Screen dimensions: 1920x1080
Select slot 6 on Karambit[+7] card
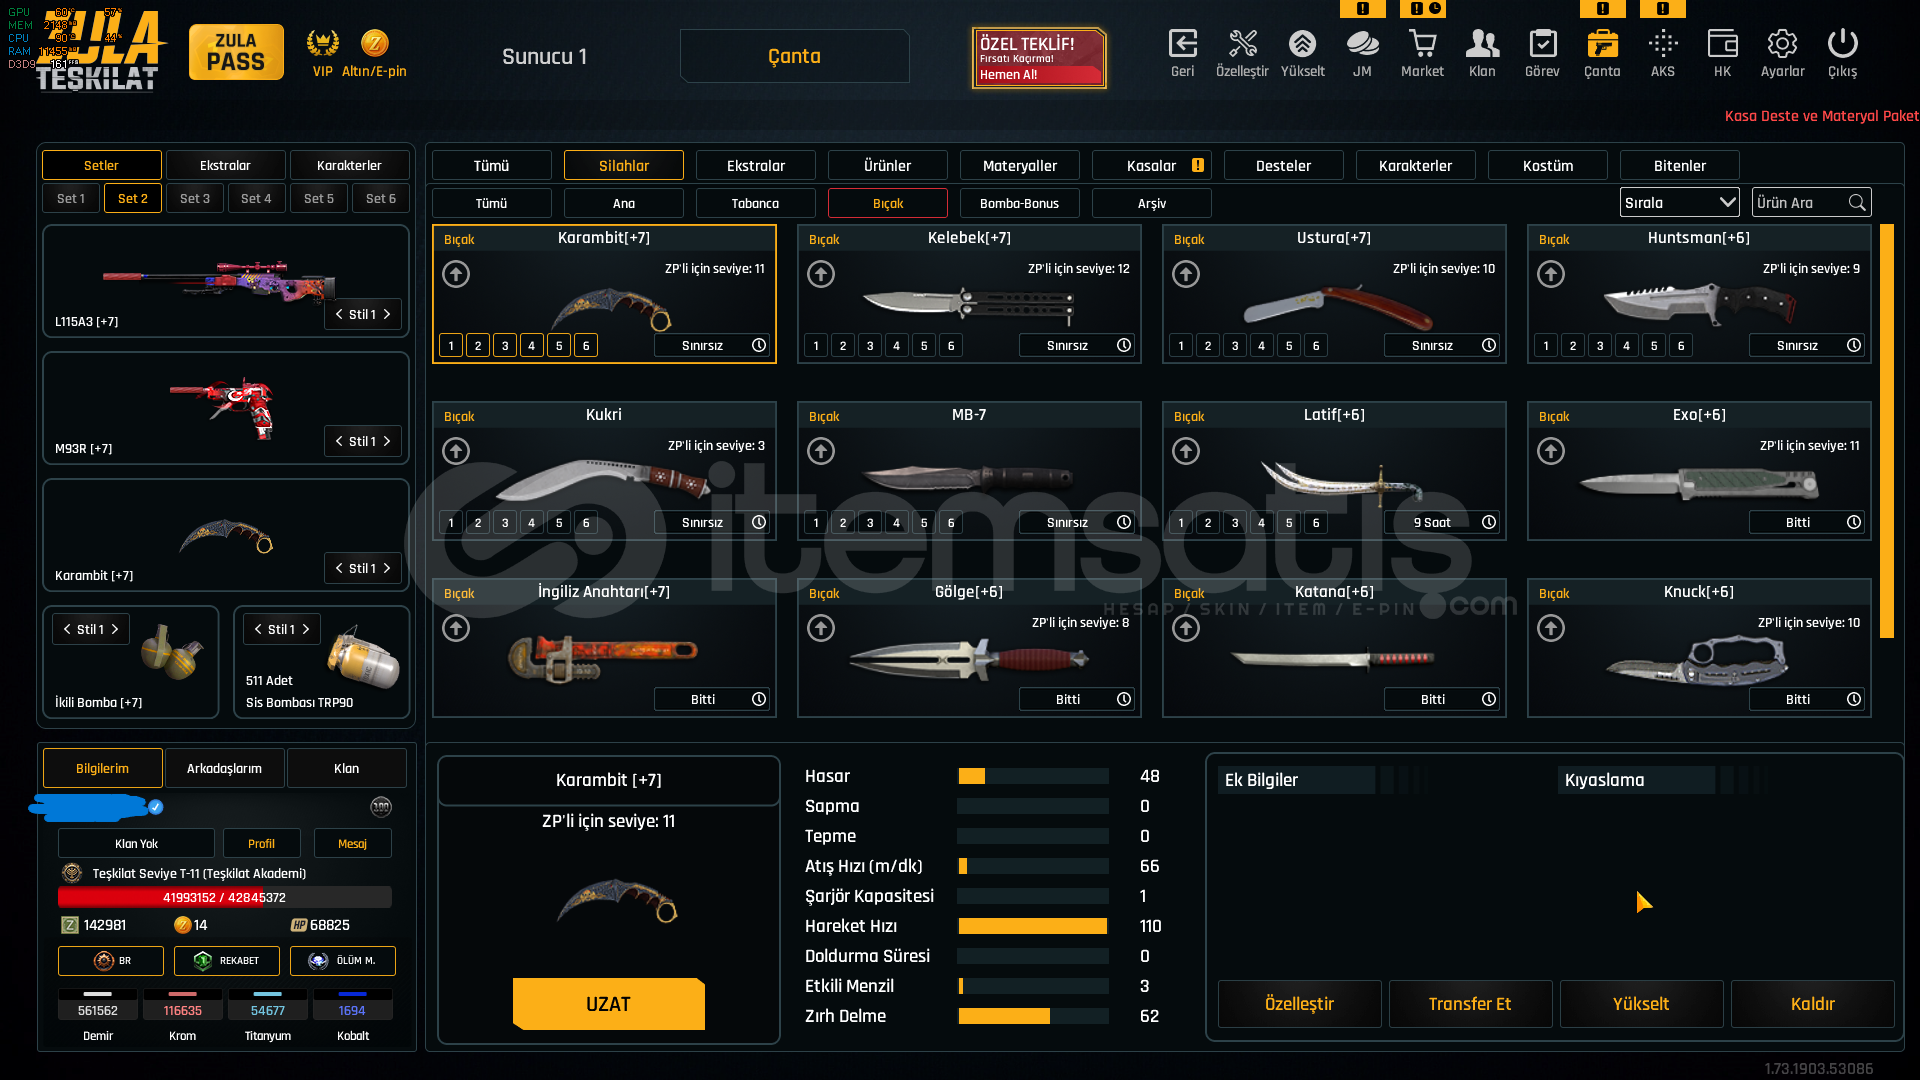[x=586, y=346]
